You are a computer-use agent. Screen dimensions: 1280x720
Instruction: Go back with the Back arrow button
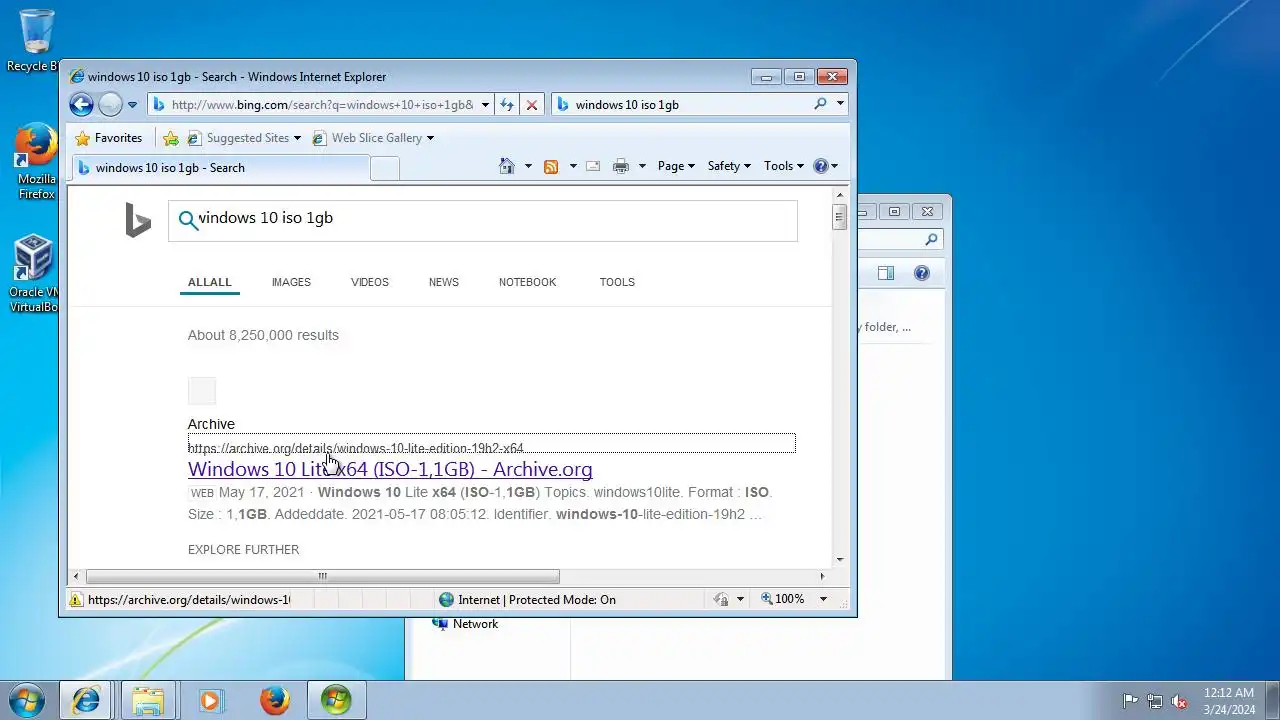(x=82, y=104)
